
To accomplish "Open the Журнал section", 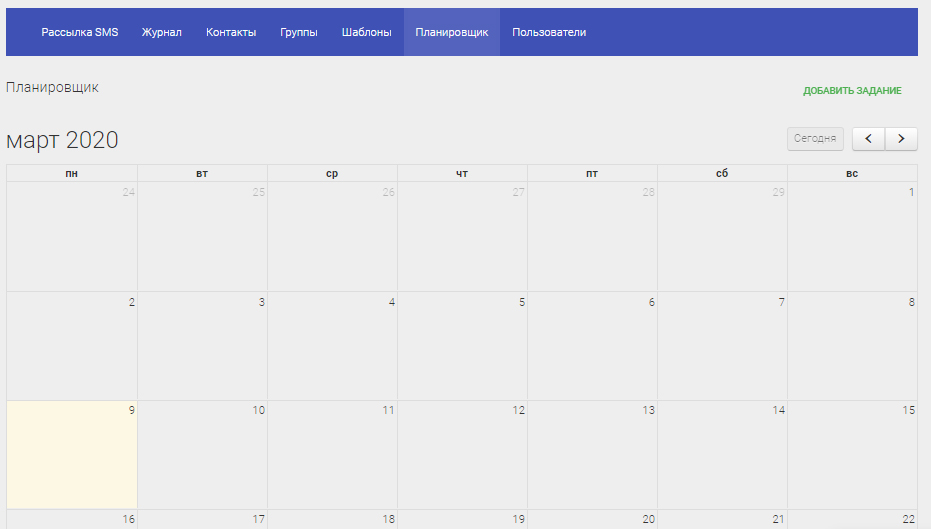I will pos(162,32).
